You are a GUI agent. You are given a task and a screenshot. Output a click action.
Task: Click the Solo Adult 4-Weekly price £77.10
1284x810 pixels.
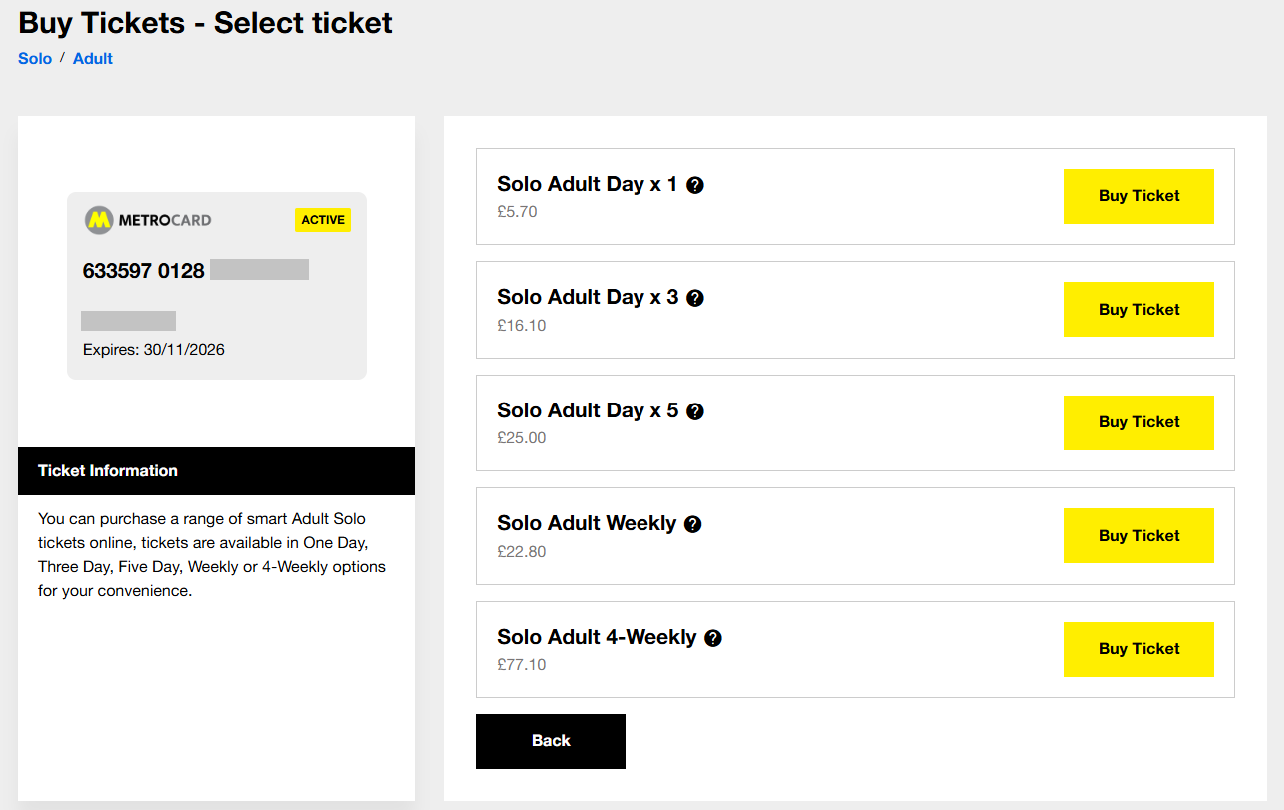pos(522,664)
